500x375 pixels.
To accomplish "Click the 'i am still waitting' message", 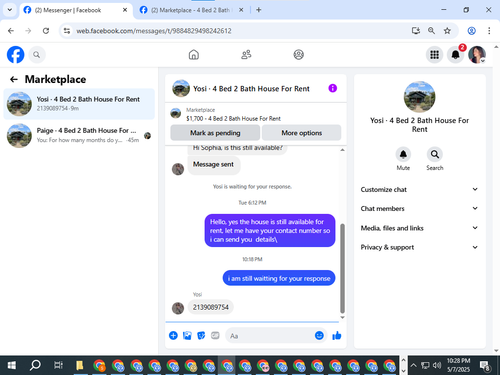I will pyautogui.click(x=279, y=278).
